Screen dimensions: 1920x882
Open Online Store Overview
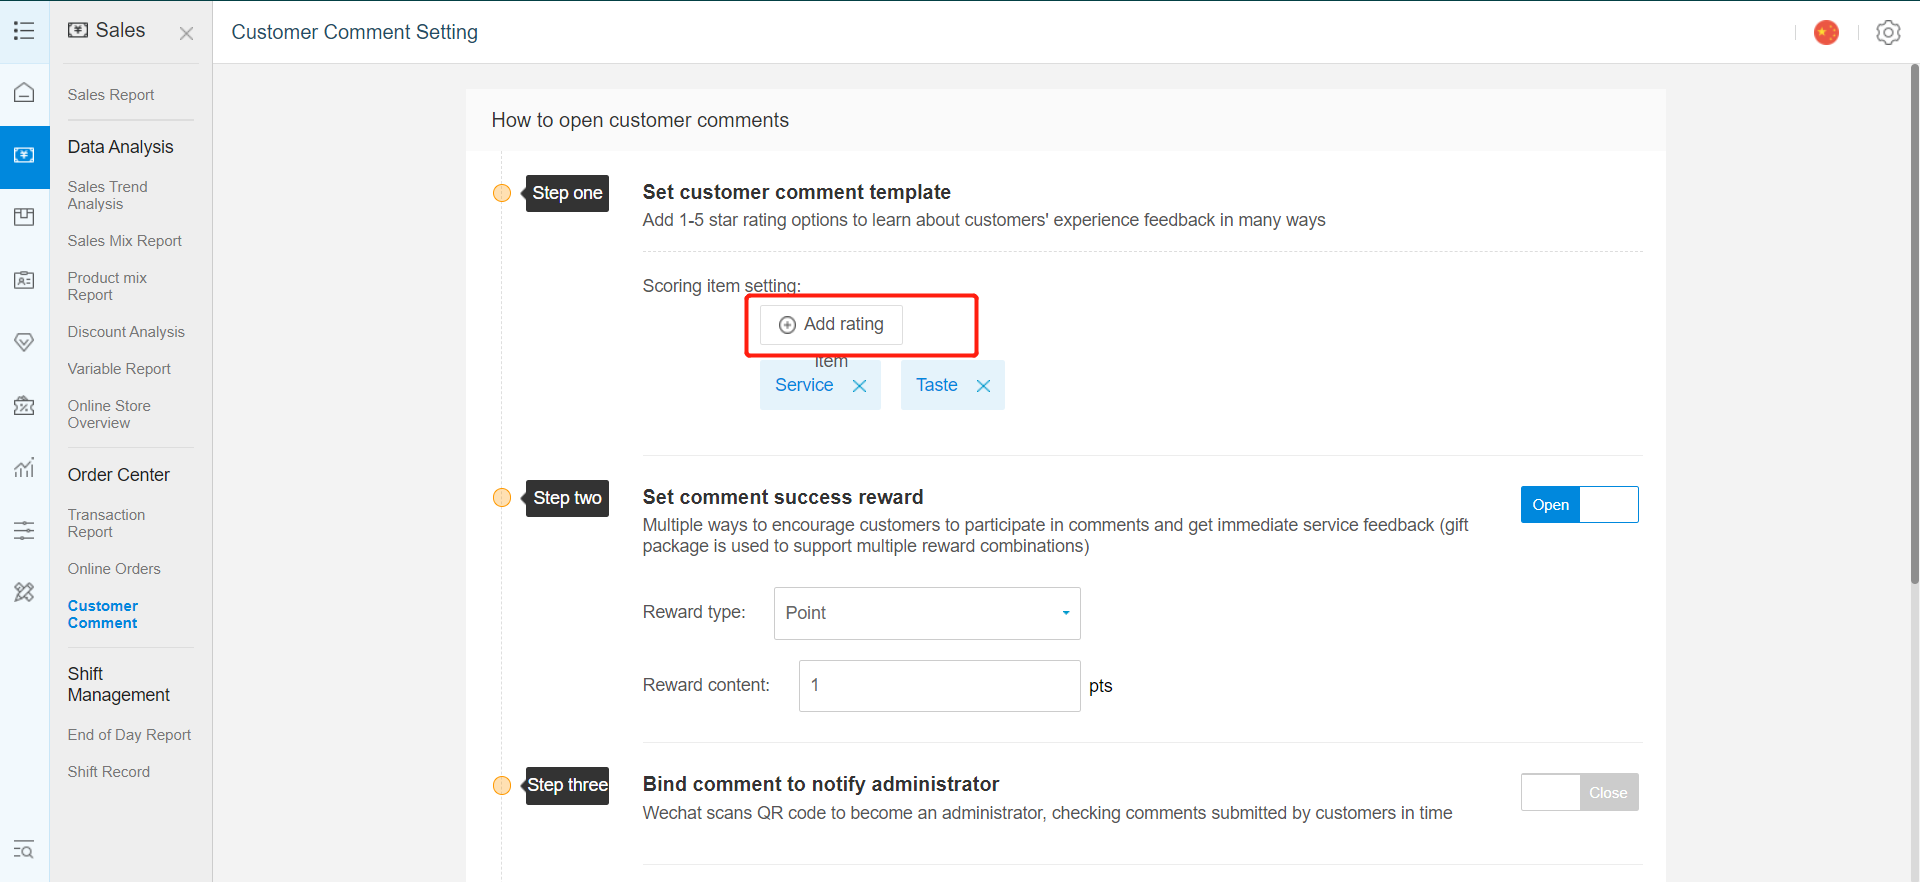(x=109, y=414)
